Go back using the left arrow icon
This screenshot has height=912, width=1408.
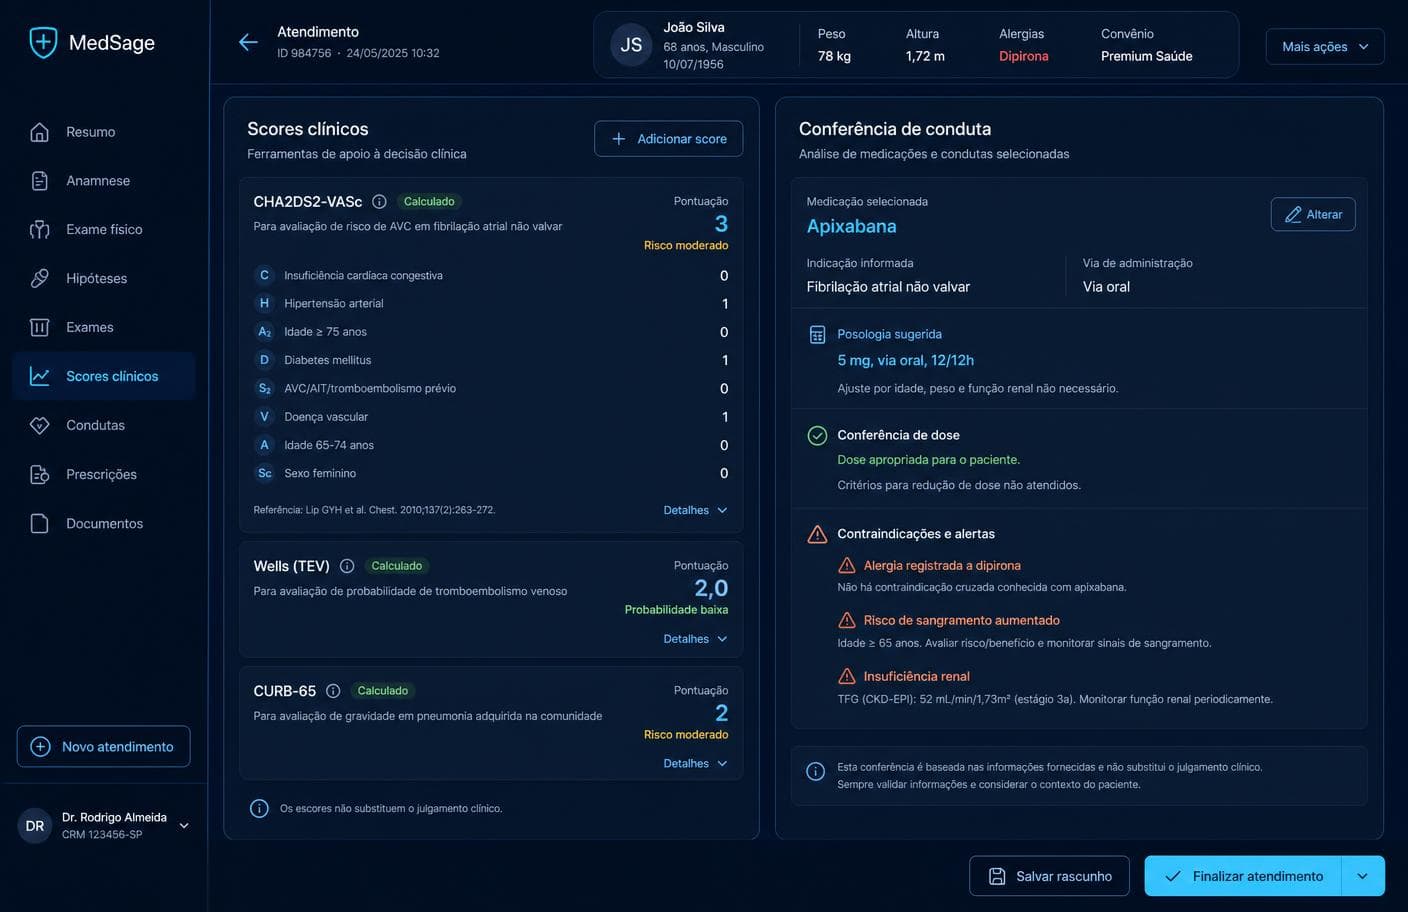pyautogui.click(x=248, y=42)
